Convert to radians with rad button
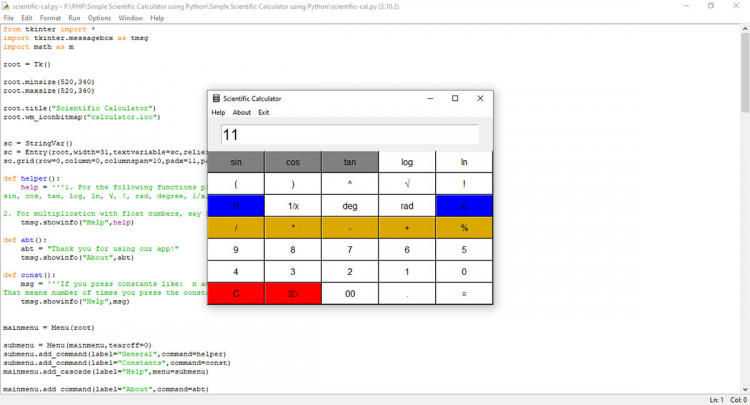This screenshot has height=405, width=750. tap(407, 206)
